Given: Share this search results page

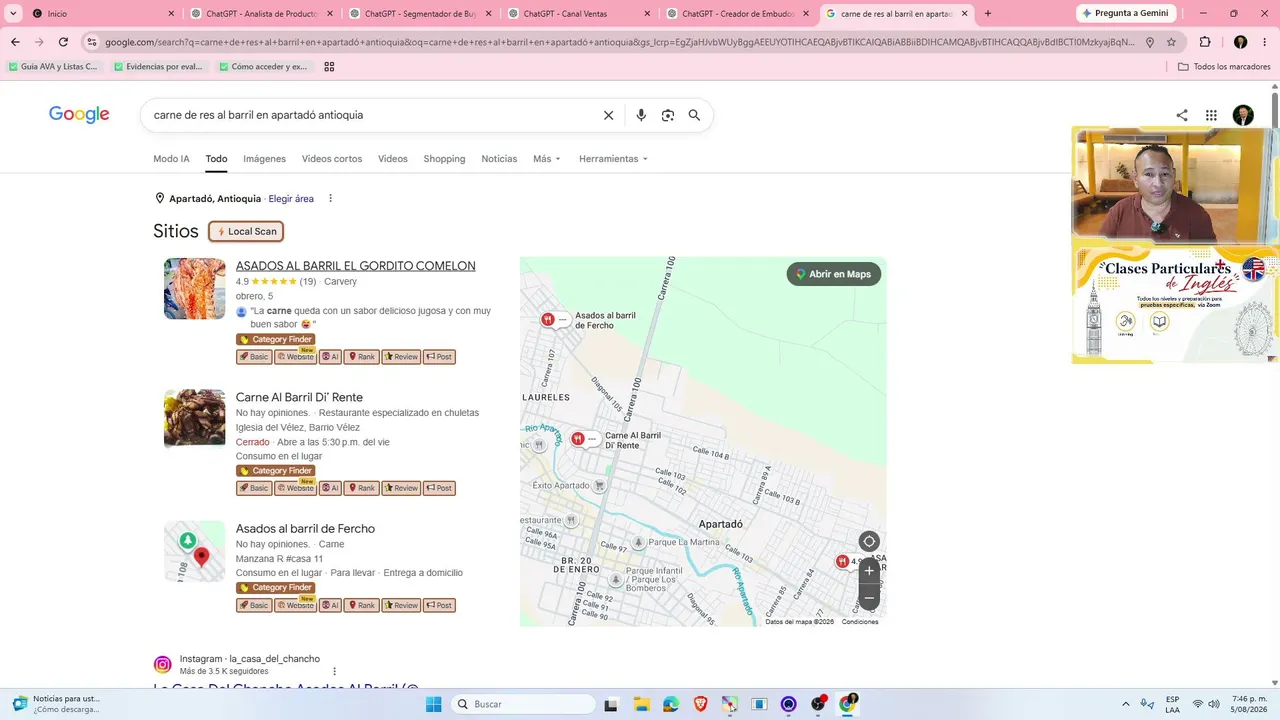Looking at the screenshot, I should (x=1182, y=115).
